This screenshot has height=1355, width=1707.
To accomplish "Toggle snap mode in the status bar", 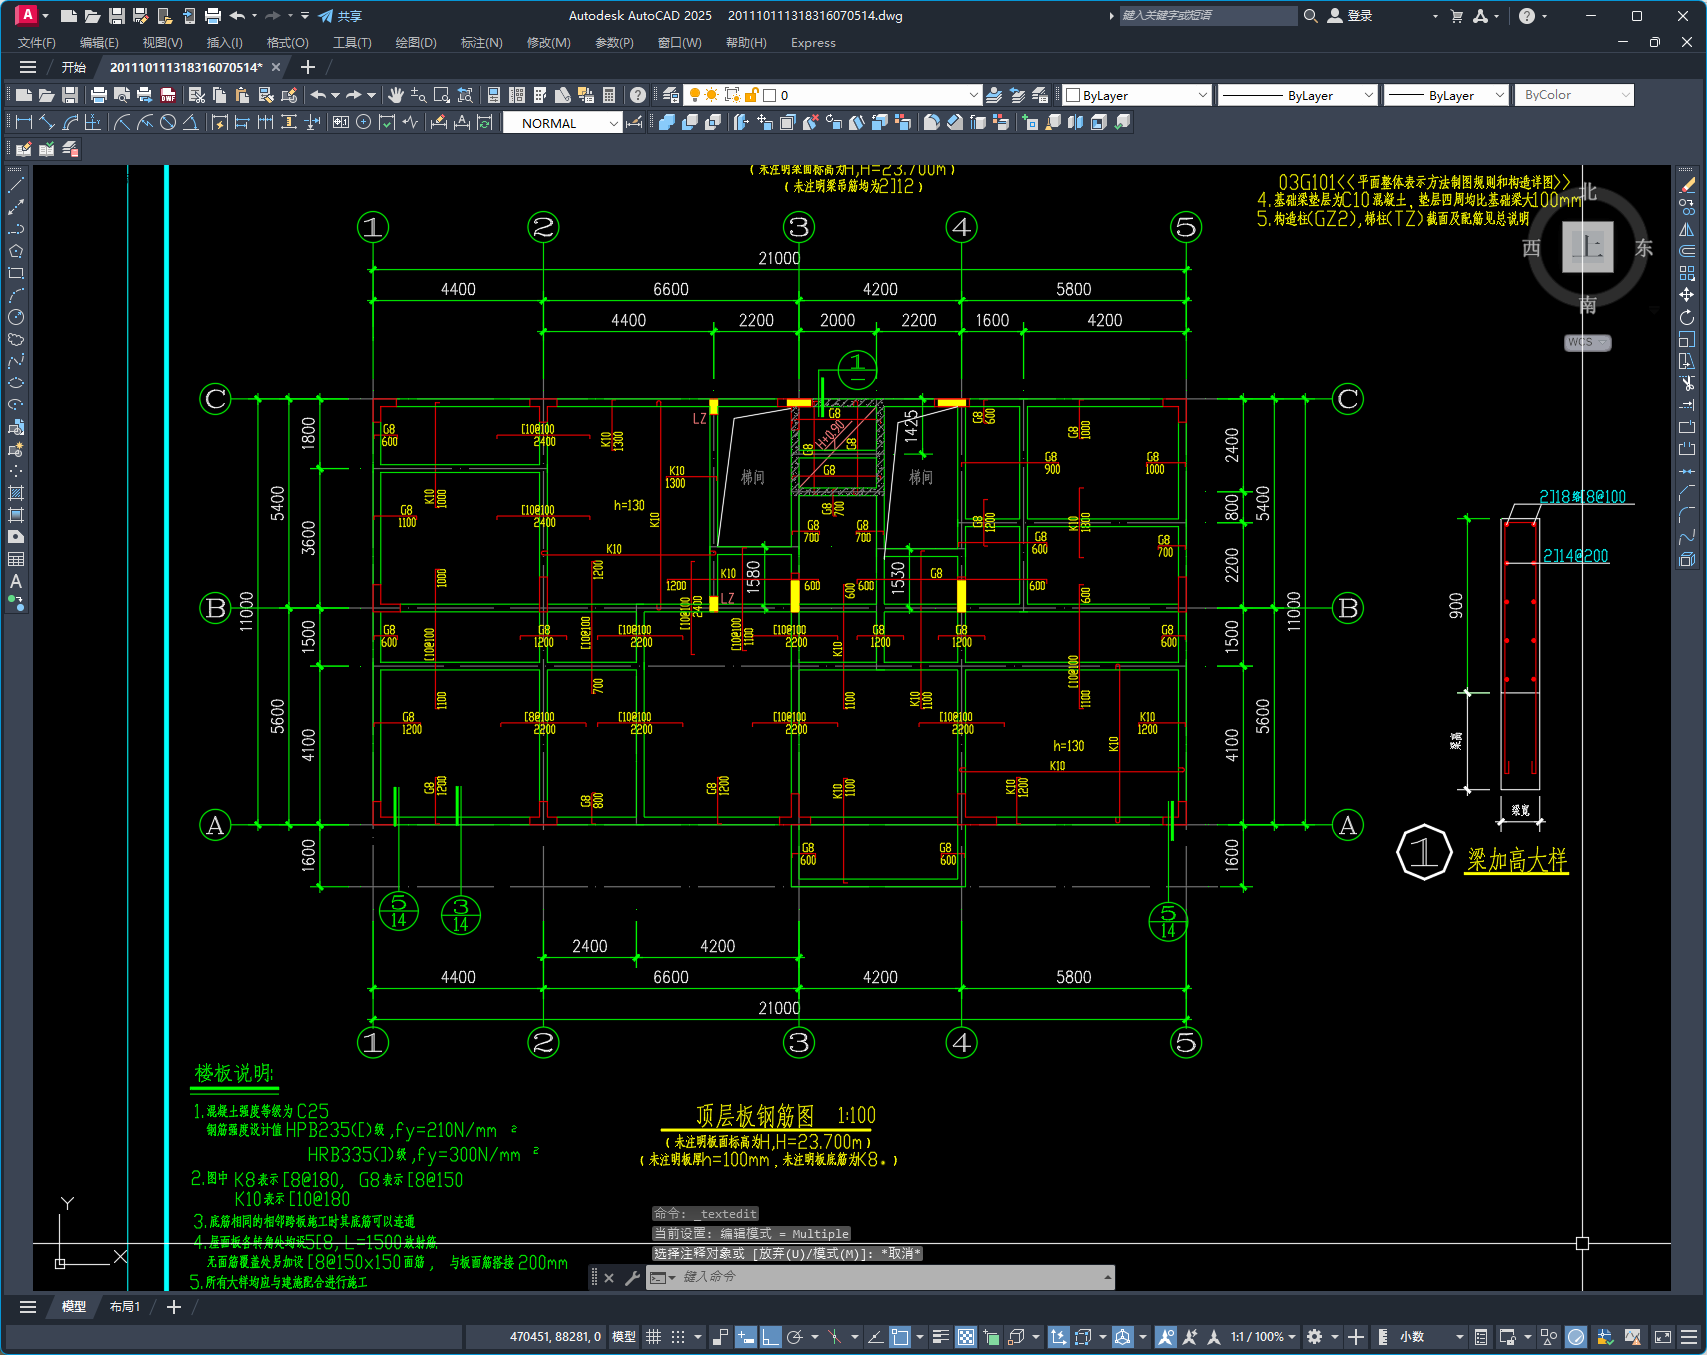I will pyautogui.click(x=678, y=1337).
